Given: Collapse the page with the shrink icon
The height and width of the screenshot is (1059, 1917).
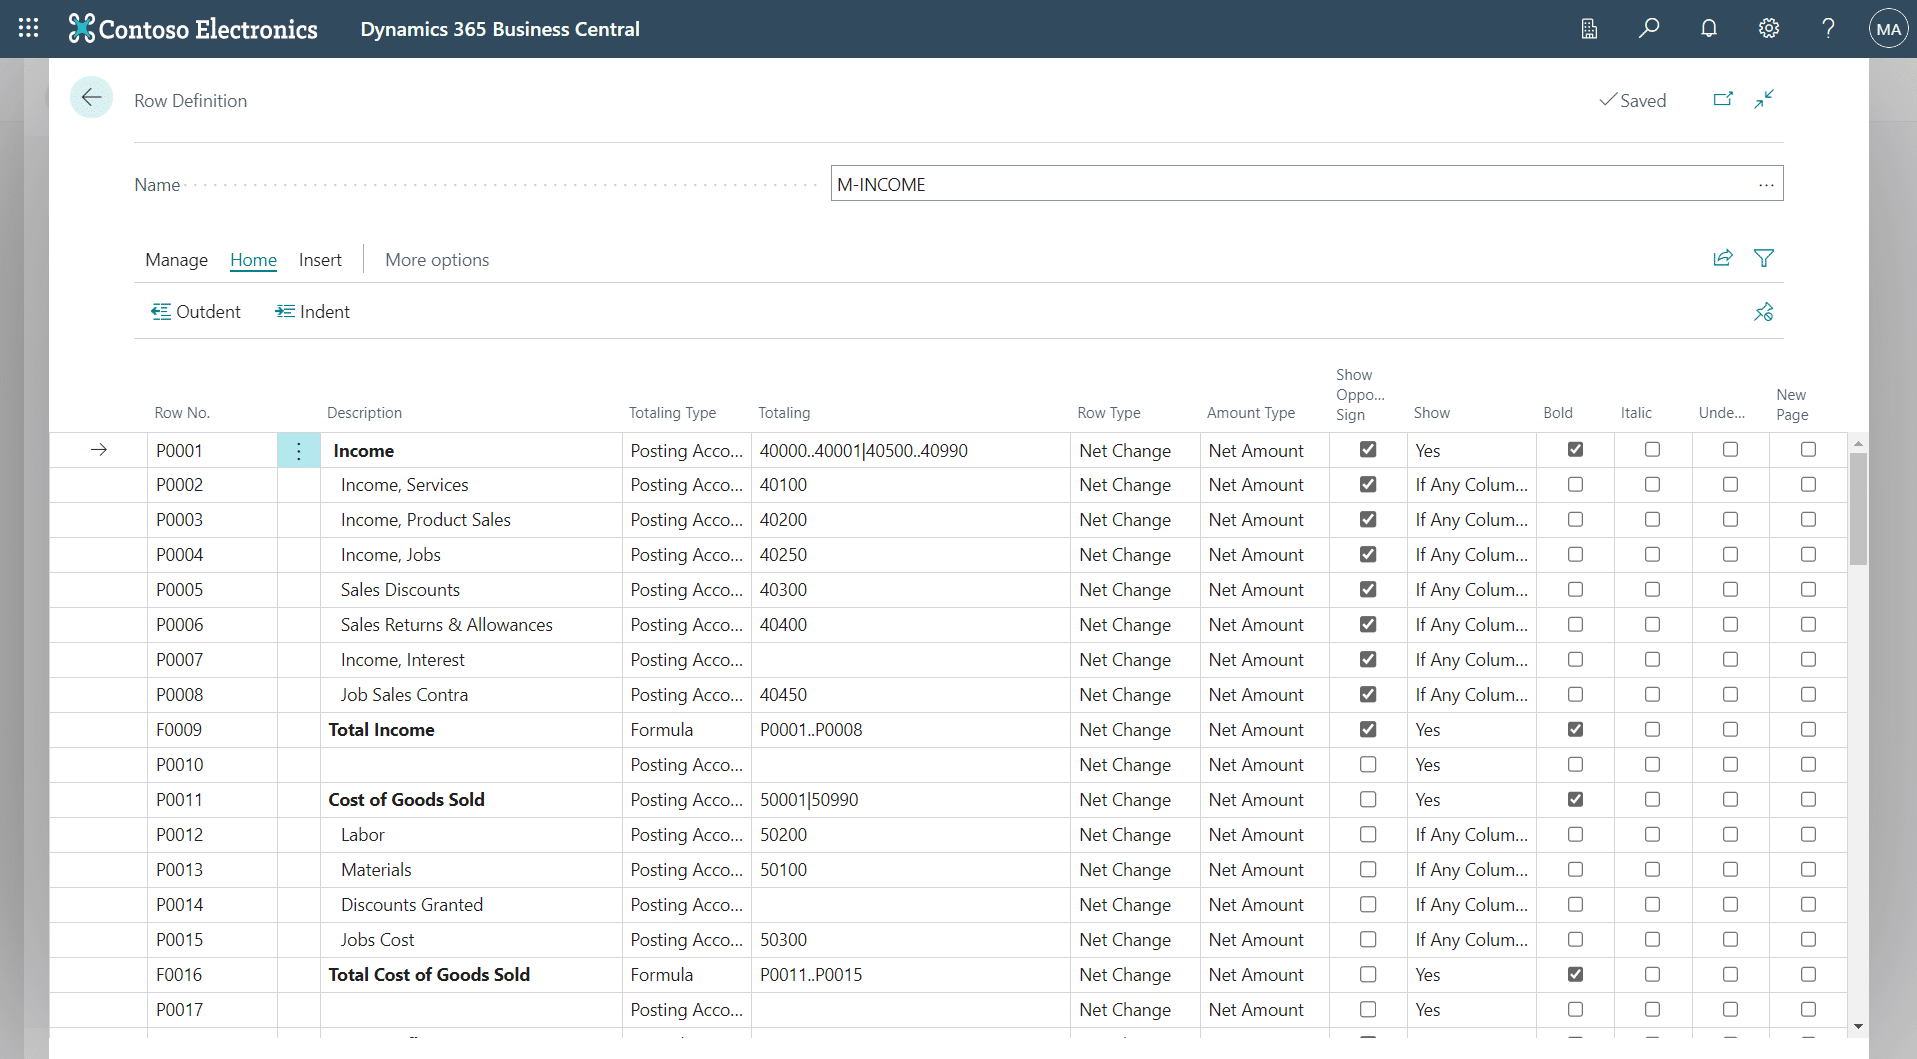Looking at the screenshot, I should click(x=1764, y=99).
